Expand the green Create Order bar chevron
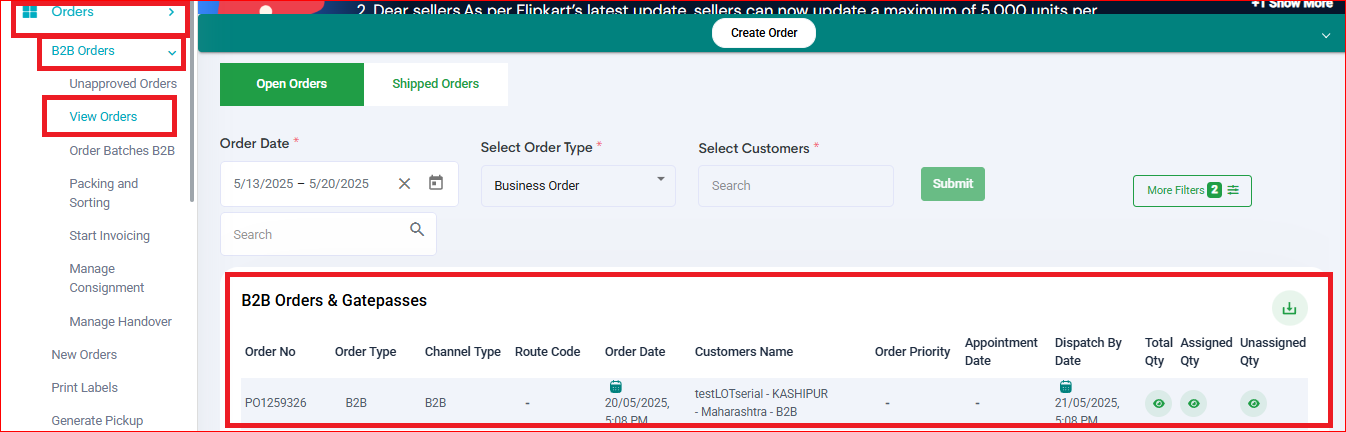This screenshot has width=1346, height=432. [1326, 35]
